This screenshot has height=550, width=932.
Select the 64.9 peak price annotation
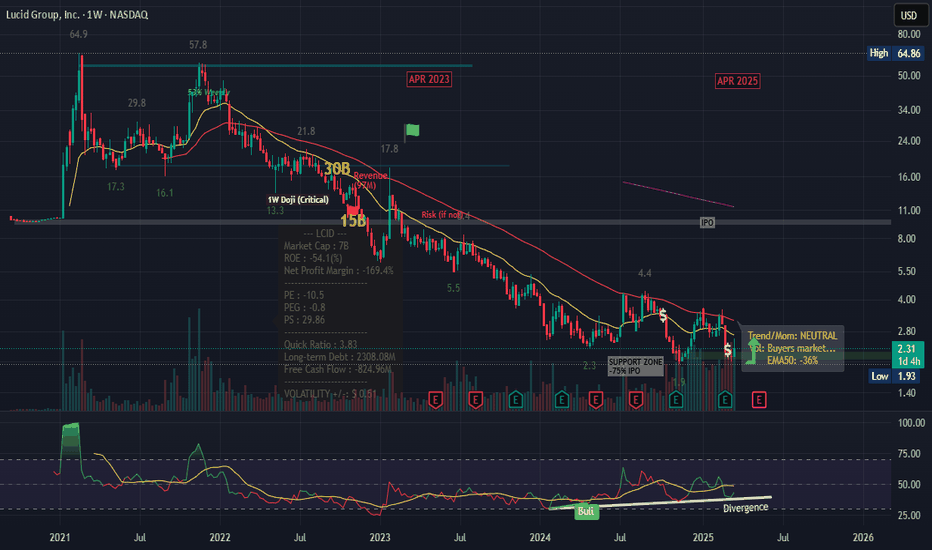pyautogui.click(x=78, y=34)
